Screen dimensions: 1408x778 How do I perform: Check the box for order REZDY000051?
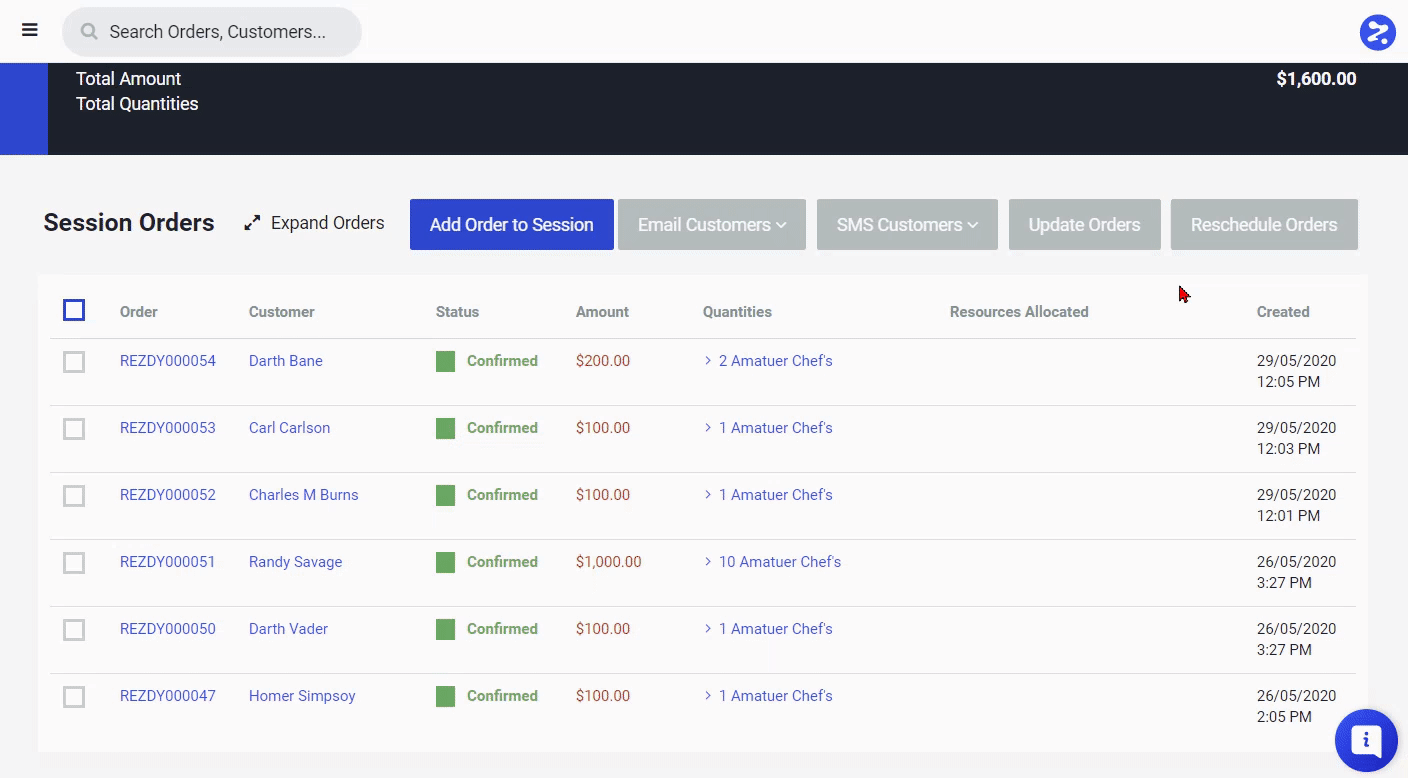click(74, 563)
